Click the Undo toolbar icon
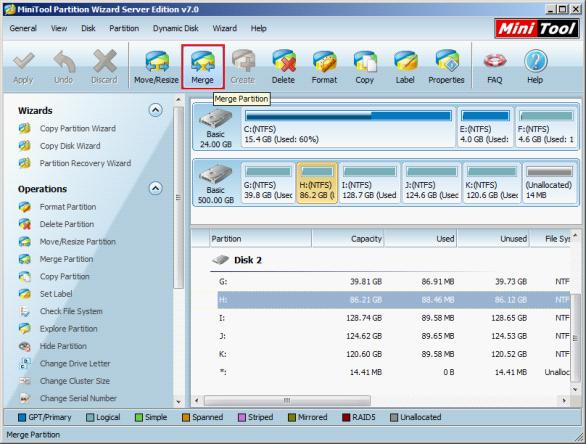586x444 pixels. click(64, 67)
